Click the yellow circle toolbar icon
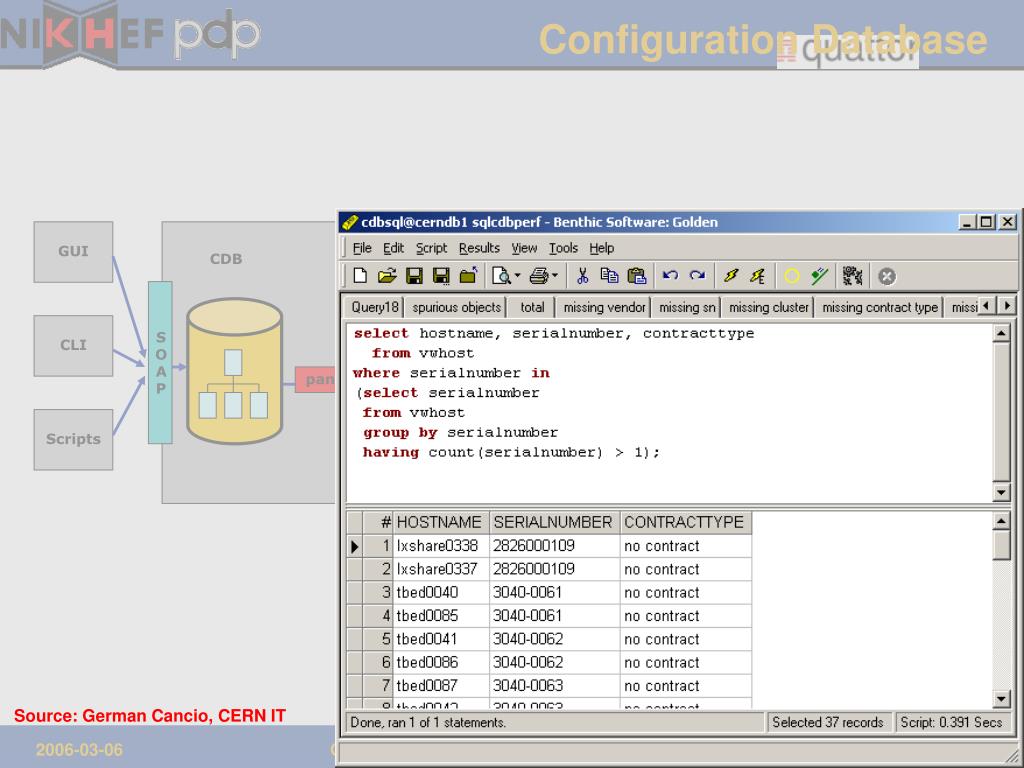The width and height of the screenshot is (1024, 768). click(x=792, y=276)
